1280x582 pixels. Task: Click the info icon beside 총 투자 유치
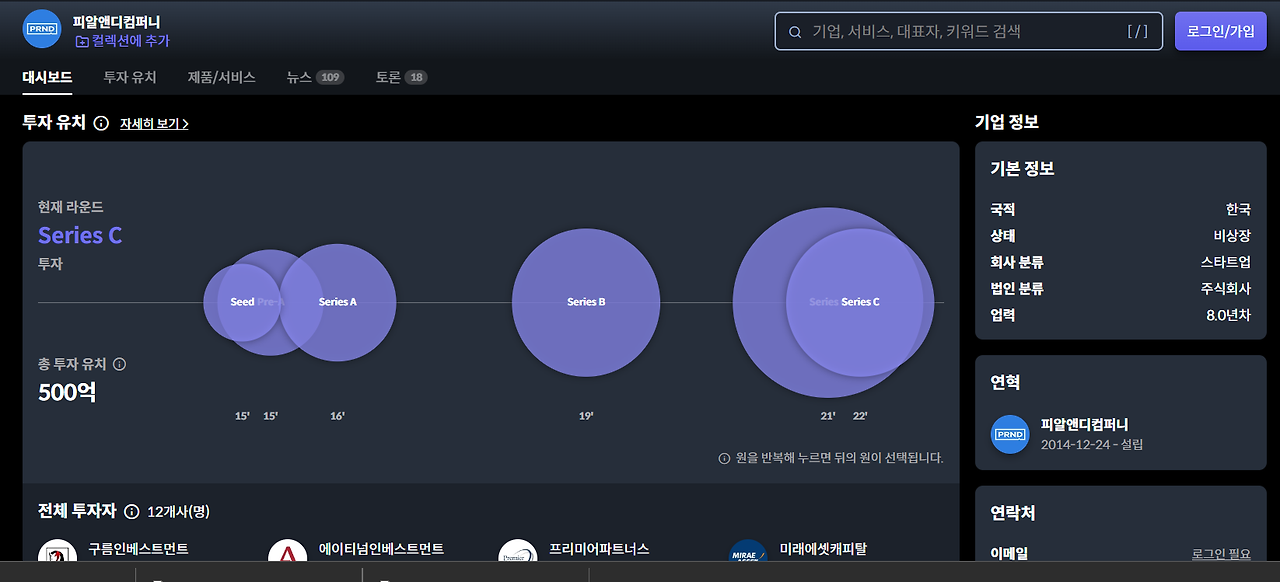point(118,365)
